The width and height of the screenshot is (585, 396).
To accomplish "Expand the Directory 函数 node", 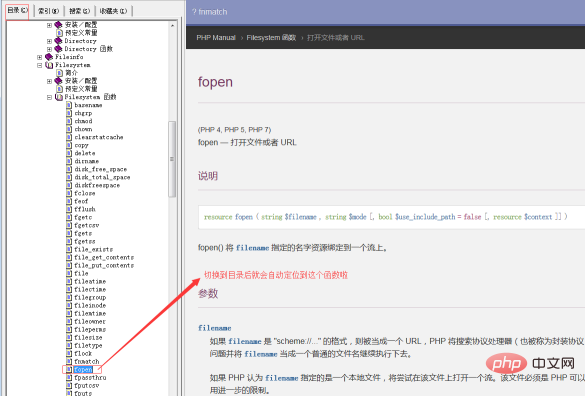I will [x=49, y=49].
